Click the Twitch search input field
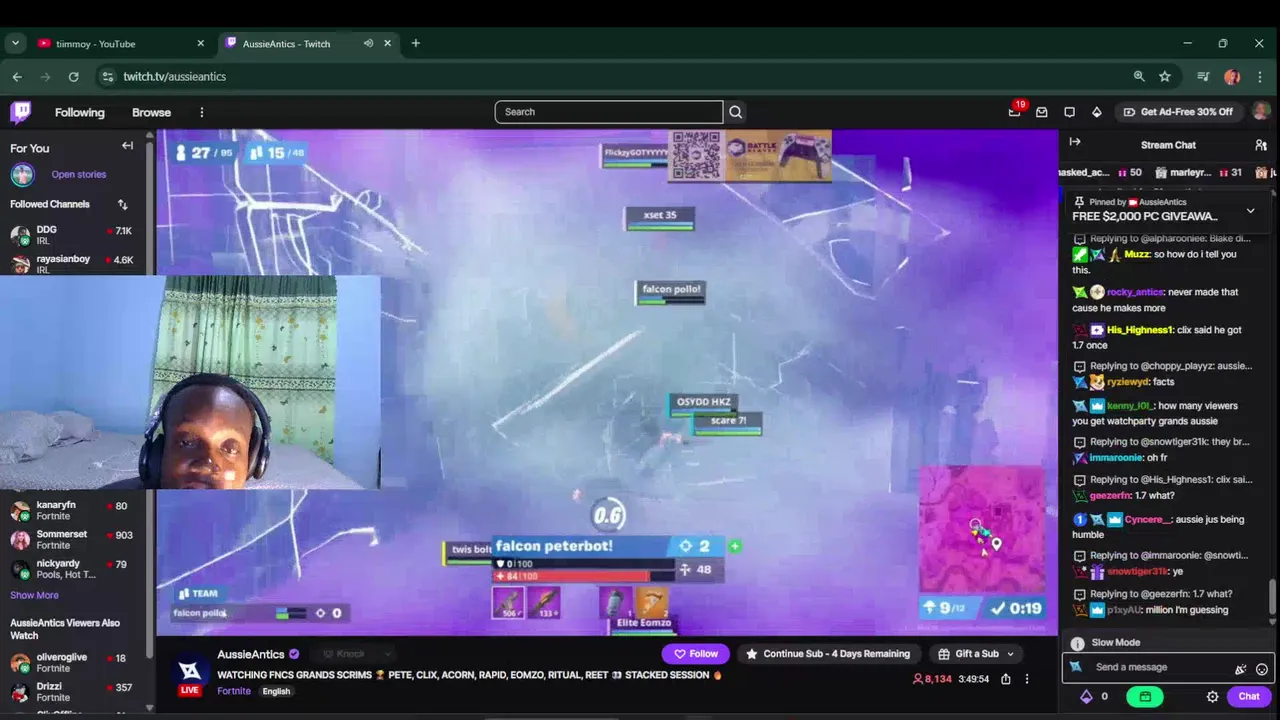The width and height of the screenshot is (1280, 720). [x=609, y=112]
